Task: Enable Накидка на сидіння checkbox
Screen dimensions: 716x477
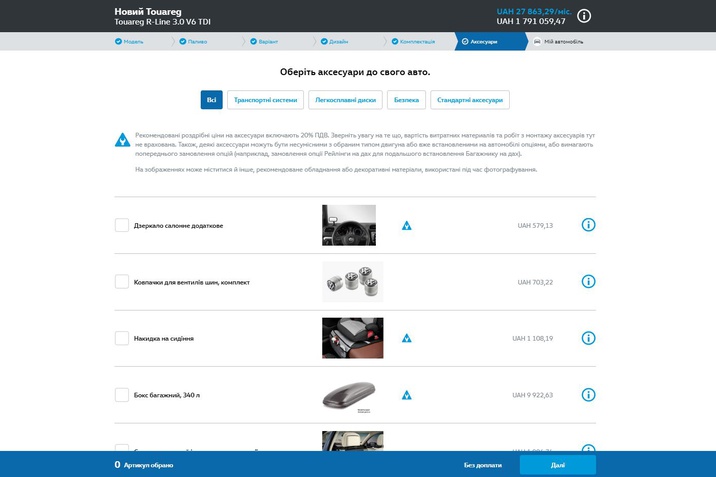Action: point(121,338)
